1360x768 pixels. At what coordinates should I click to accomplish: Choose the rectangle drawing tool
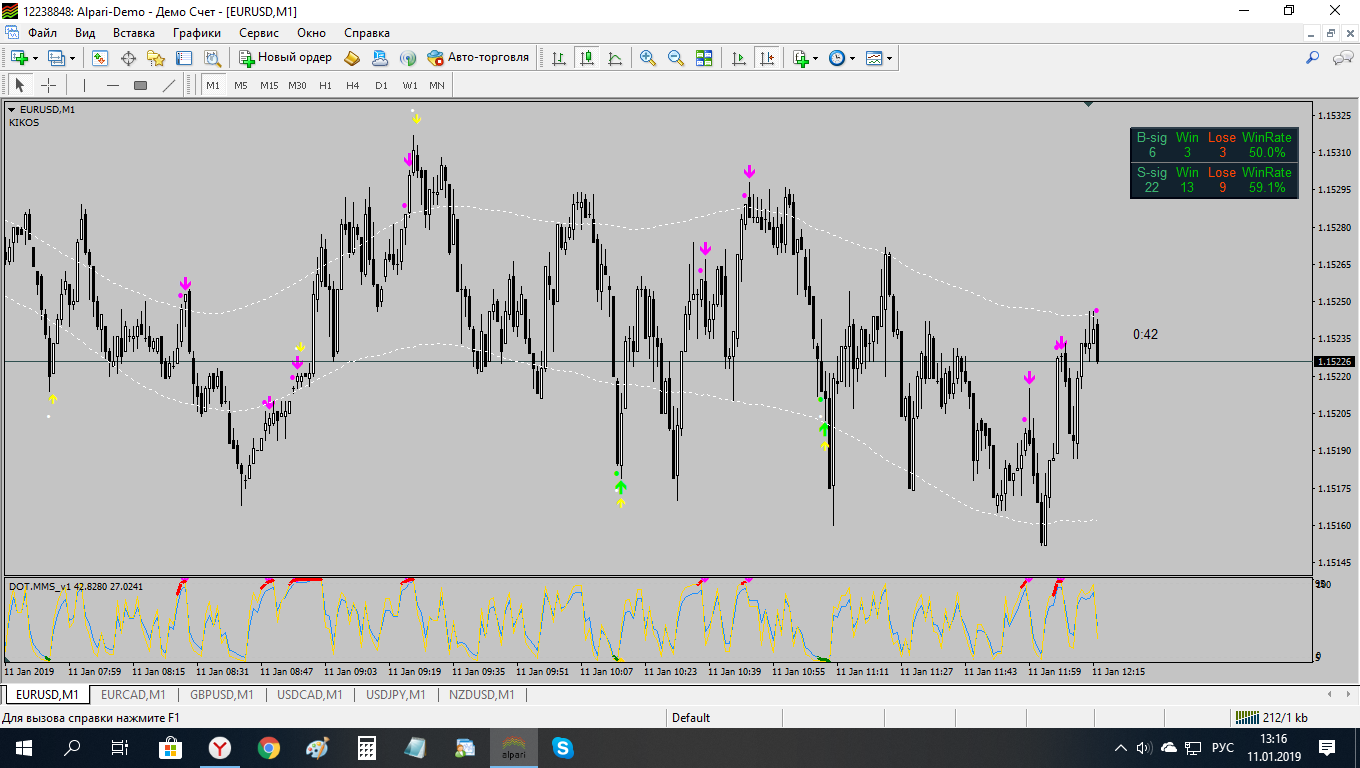[141, 85]
